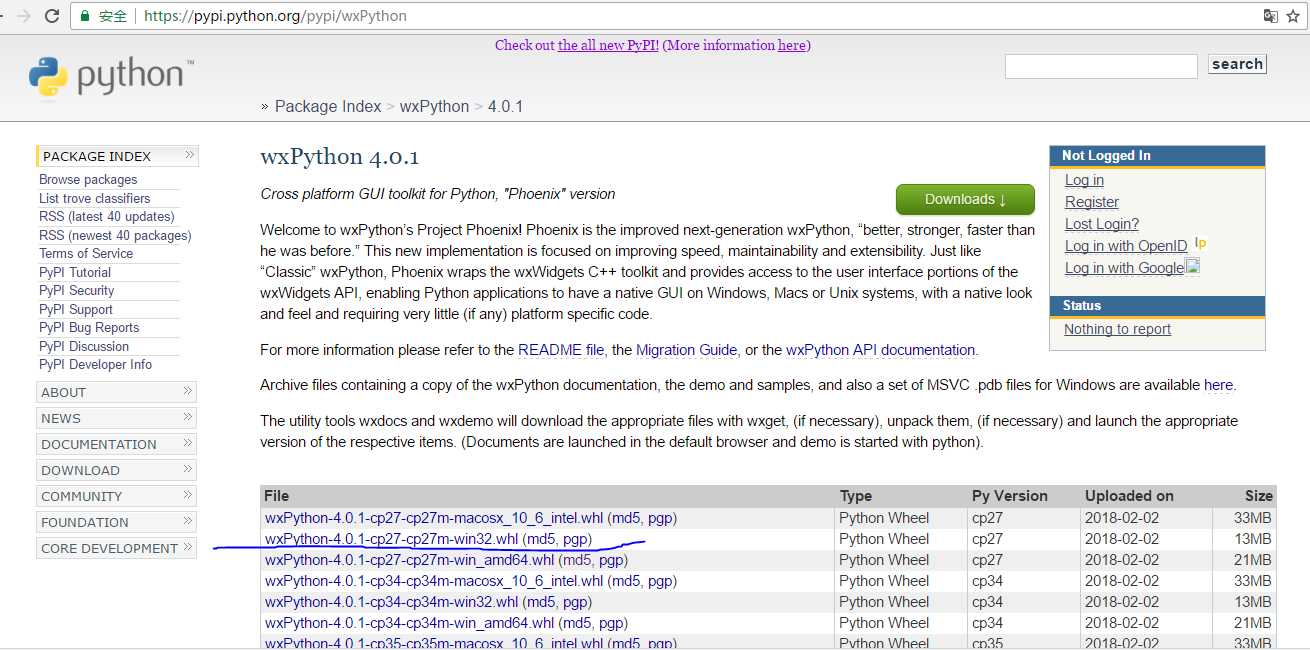Download wxPython-4.0.1-cp34-cp34m-win_amd64.whl file
1310x650 pixels.
pyautogui.click(x=409, y=623)
